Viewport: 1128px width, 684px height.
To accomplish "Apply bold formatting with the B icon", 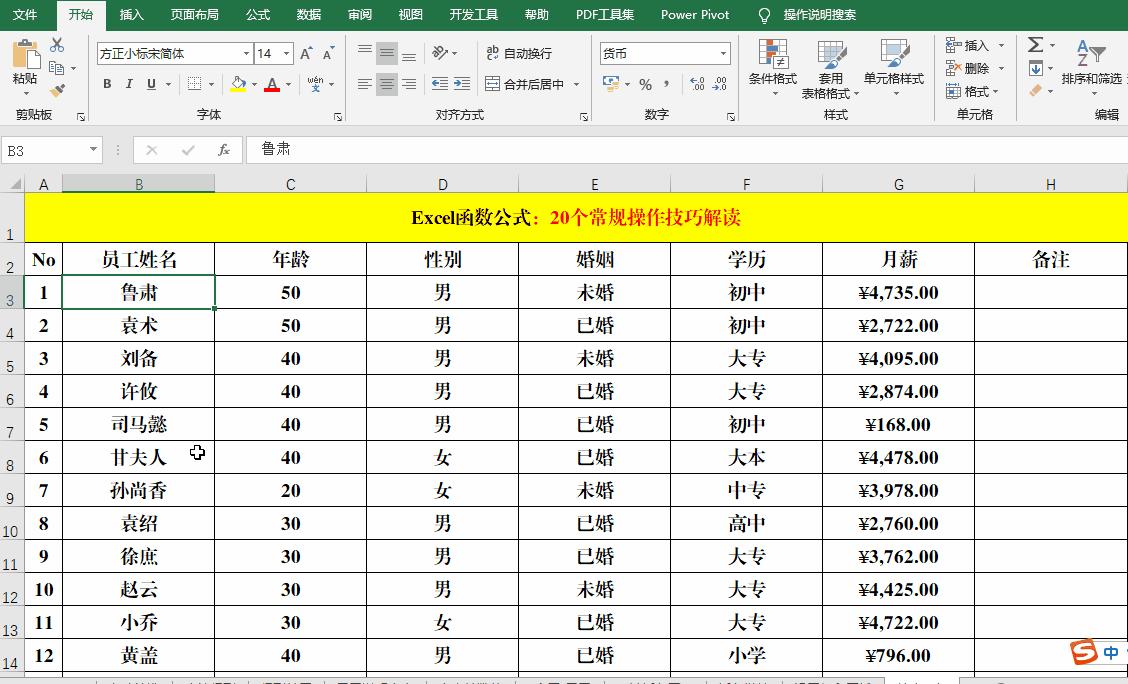I will pos(107,84).
